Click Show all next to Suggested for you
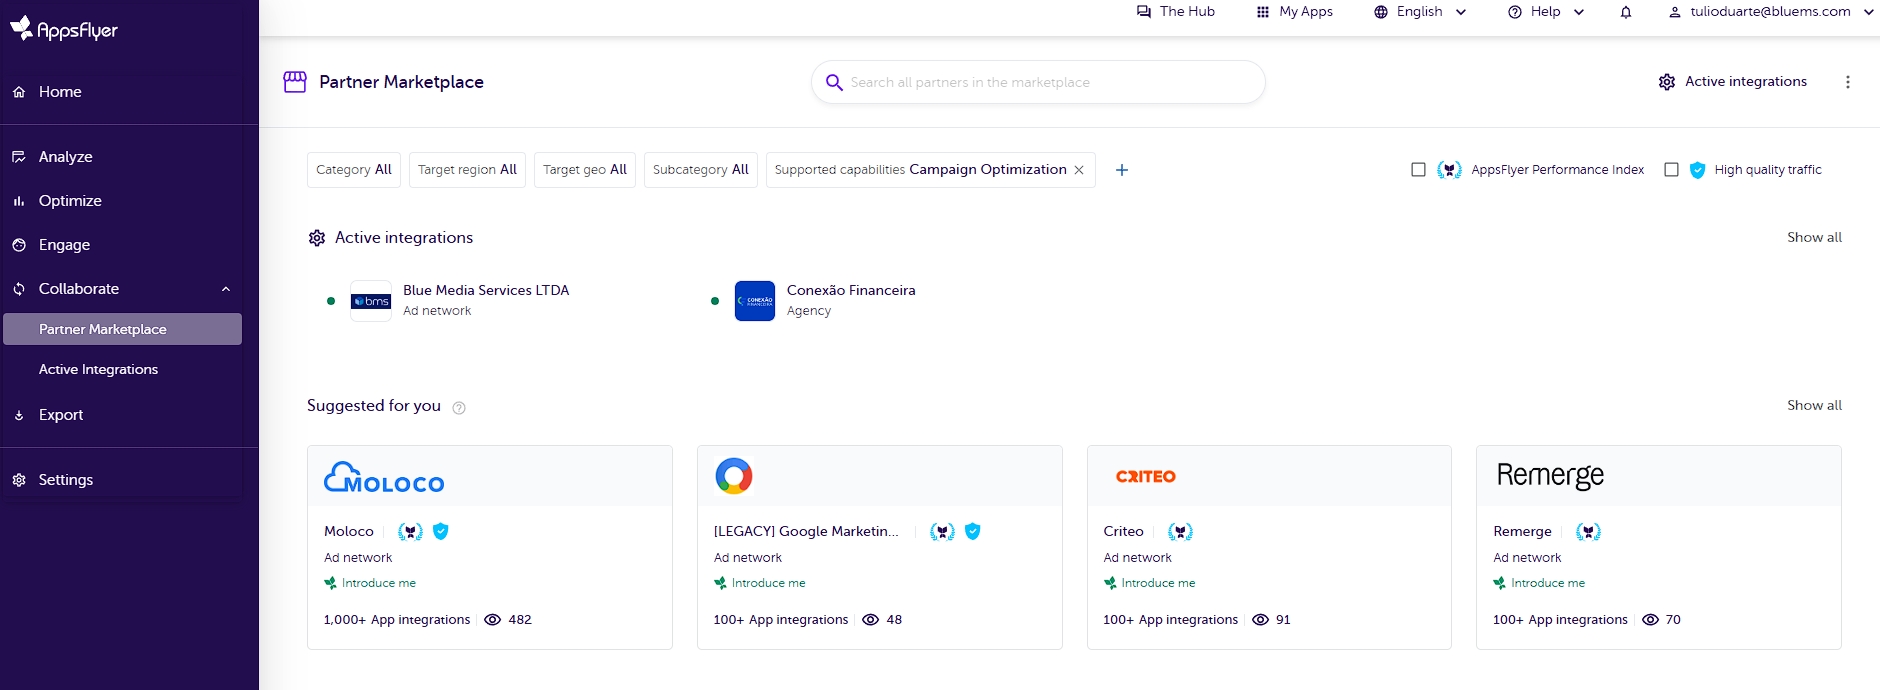 [x=1813, y=405]
